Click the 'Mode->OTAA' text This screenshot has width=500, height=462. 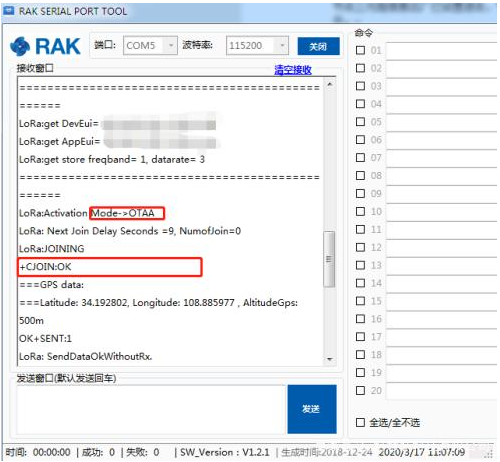pos(123,213)
